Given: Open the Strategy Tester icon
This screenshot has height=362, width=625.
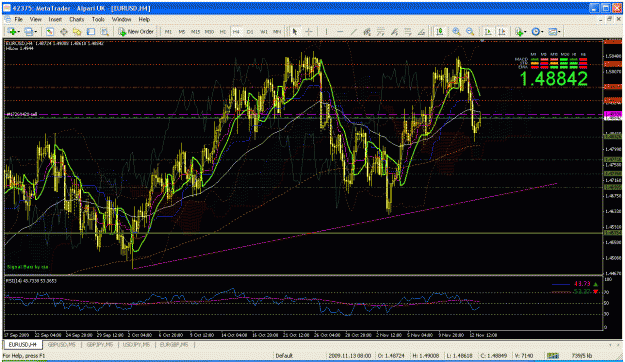Looking at the screenshot, I should tap(104, 31).
